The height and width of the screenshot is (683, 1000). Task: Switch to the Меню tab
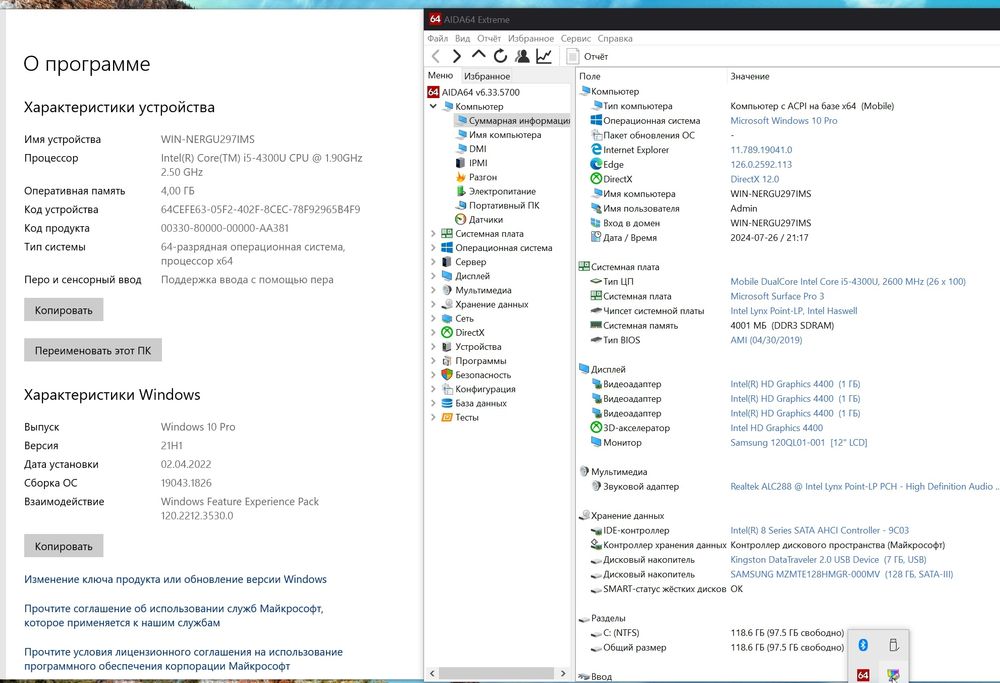point(440,75)
